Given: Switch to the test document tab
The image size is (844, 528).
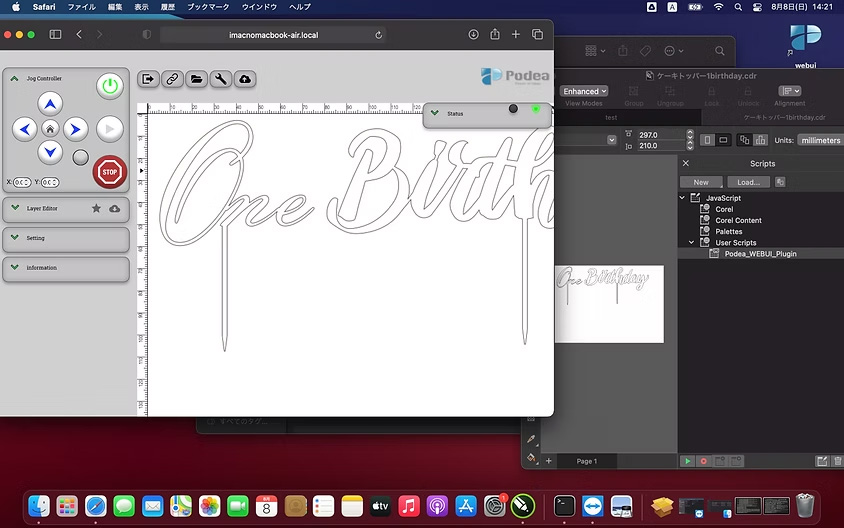Looking at the screenshot, I should click(x=611, y=117).
